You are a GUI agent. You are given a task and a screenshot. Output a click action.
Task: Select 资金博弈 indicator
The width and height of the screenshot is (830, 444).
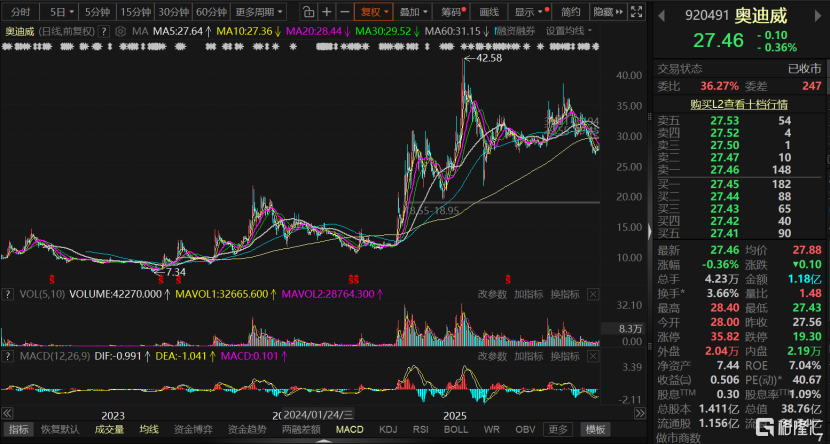(x=193, y=429)
